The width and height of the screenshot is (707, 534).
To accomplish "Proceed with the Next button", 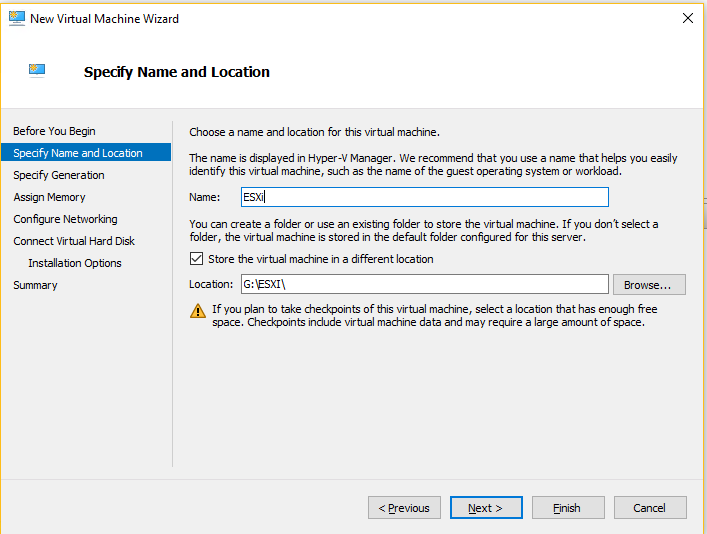I will click(486, 508).
